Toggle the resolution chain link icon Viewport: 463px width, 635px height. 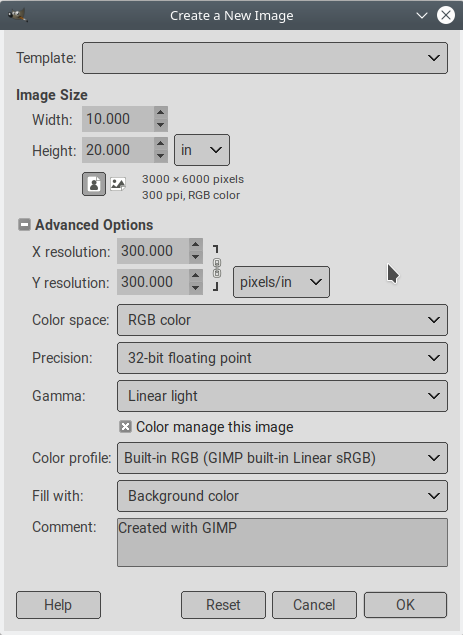tap(217, 268)
